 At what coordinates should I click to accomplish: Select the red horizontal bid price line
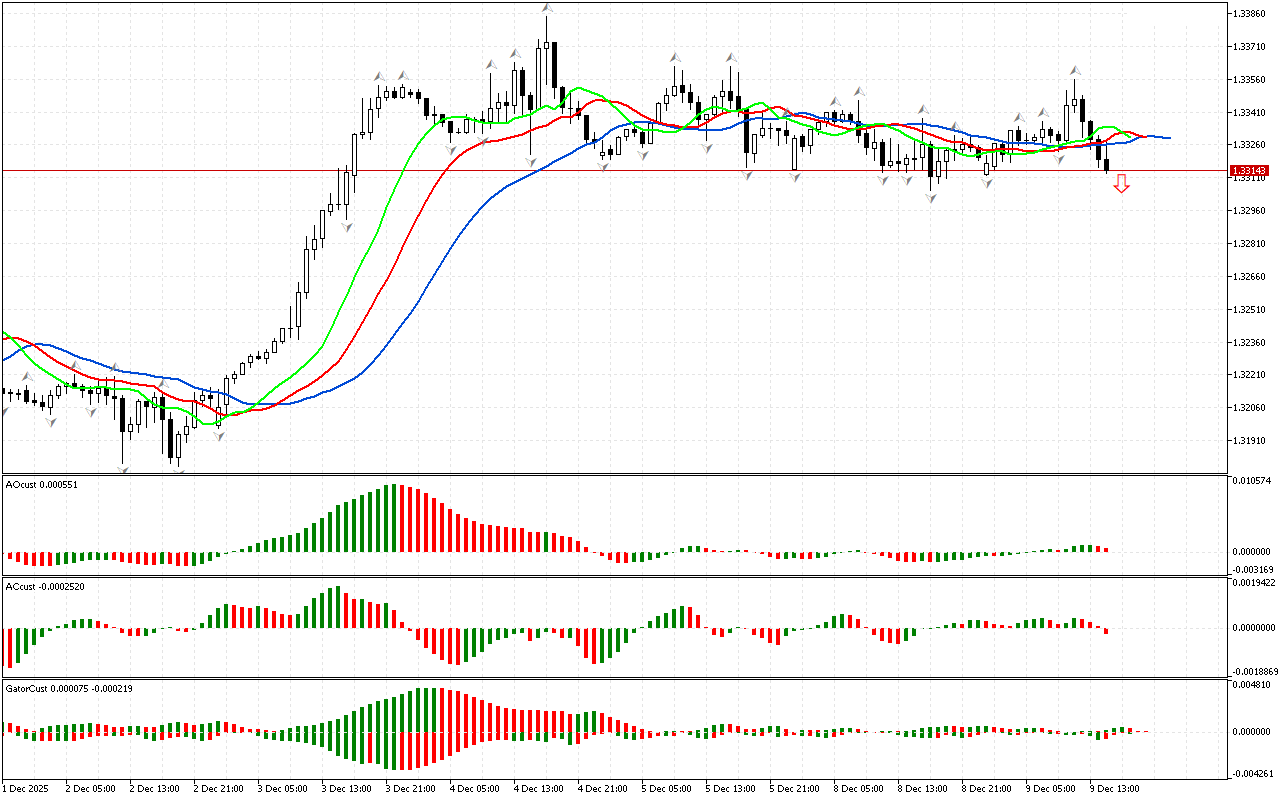pyautogui.click(x=600, y=171)
